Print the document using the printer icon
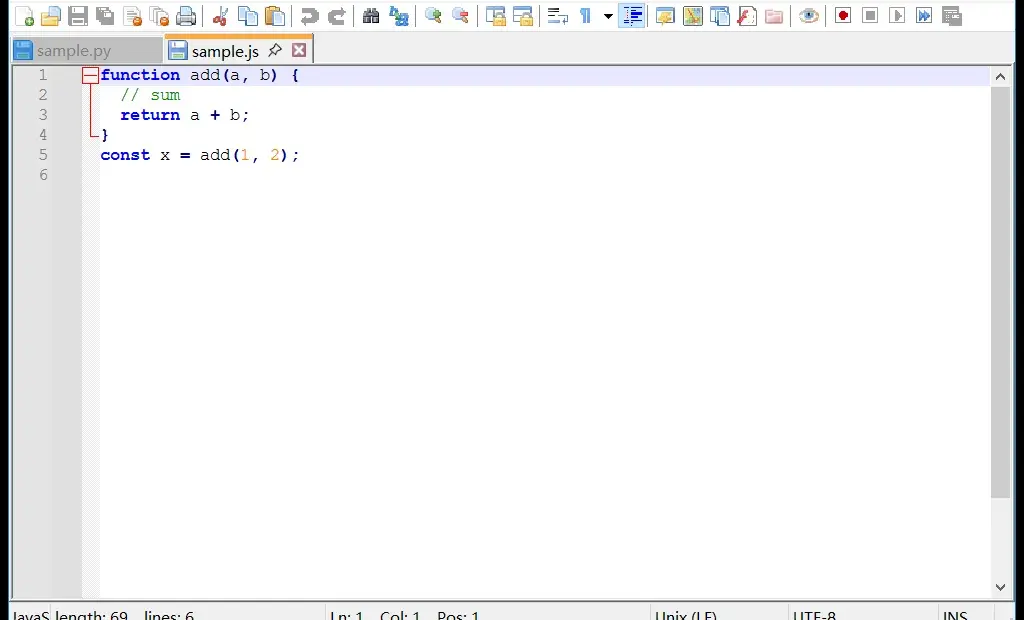 (186, 16)
